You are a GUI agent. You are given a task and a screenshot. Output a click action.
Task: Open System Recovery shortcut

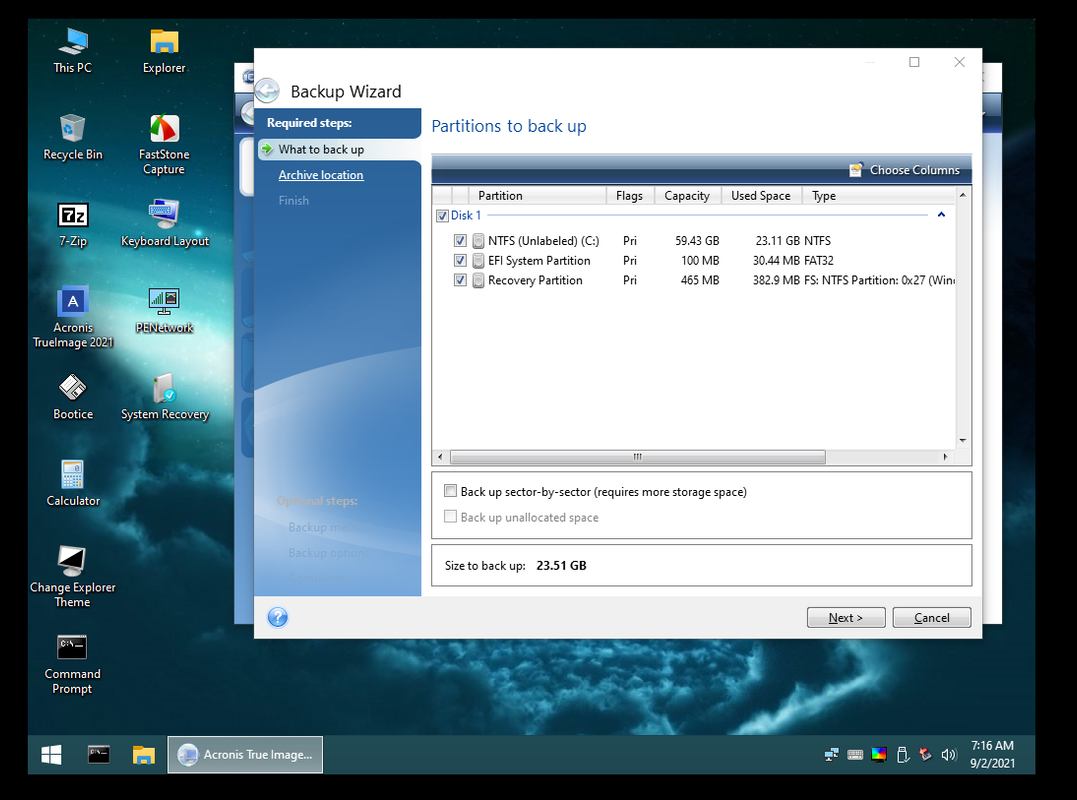(165, 397)
